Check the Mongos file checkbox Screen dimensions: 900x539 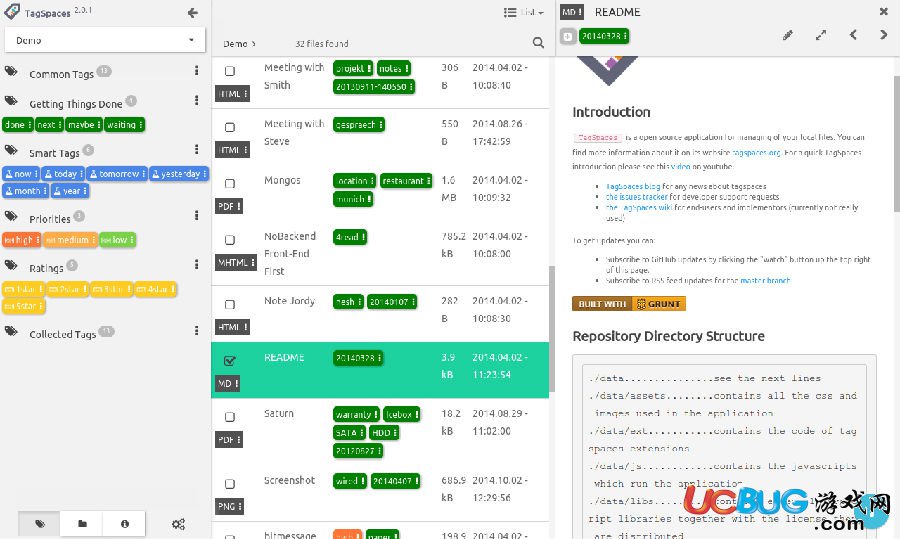[230, 183]
